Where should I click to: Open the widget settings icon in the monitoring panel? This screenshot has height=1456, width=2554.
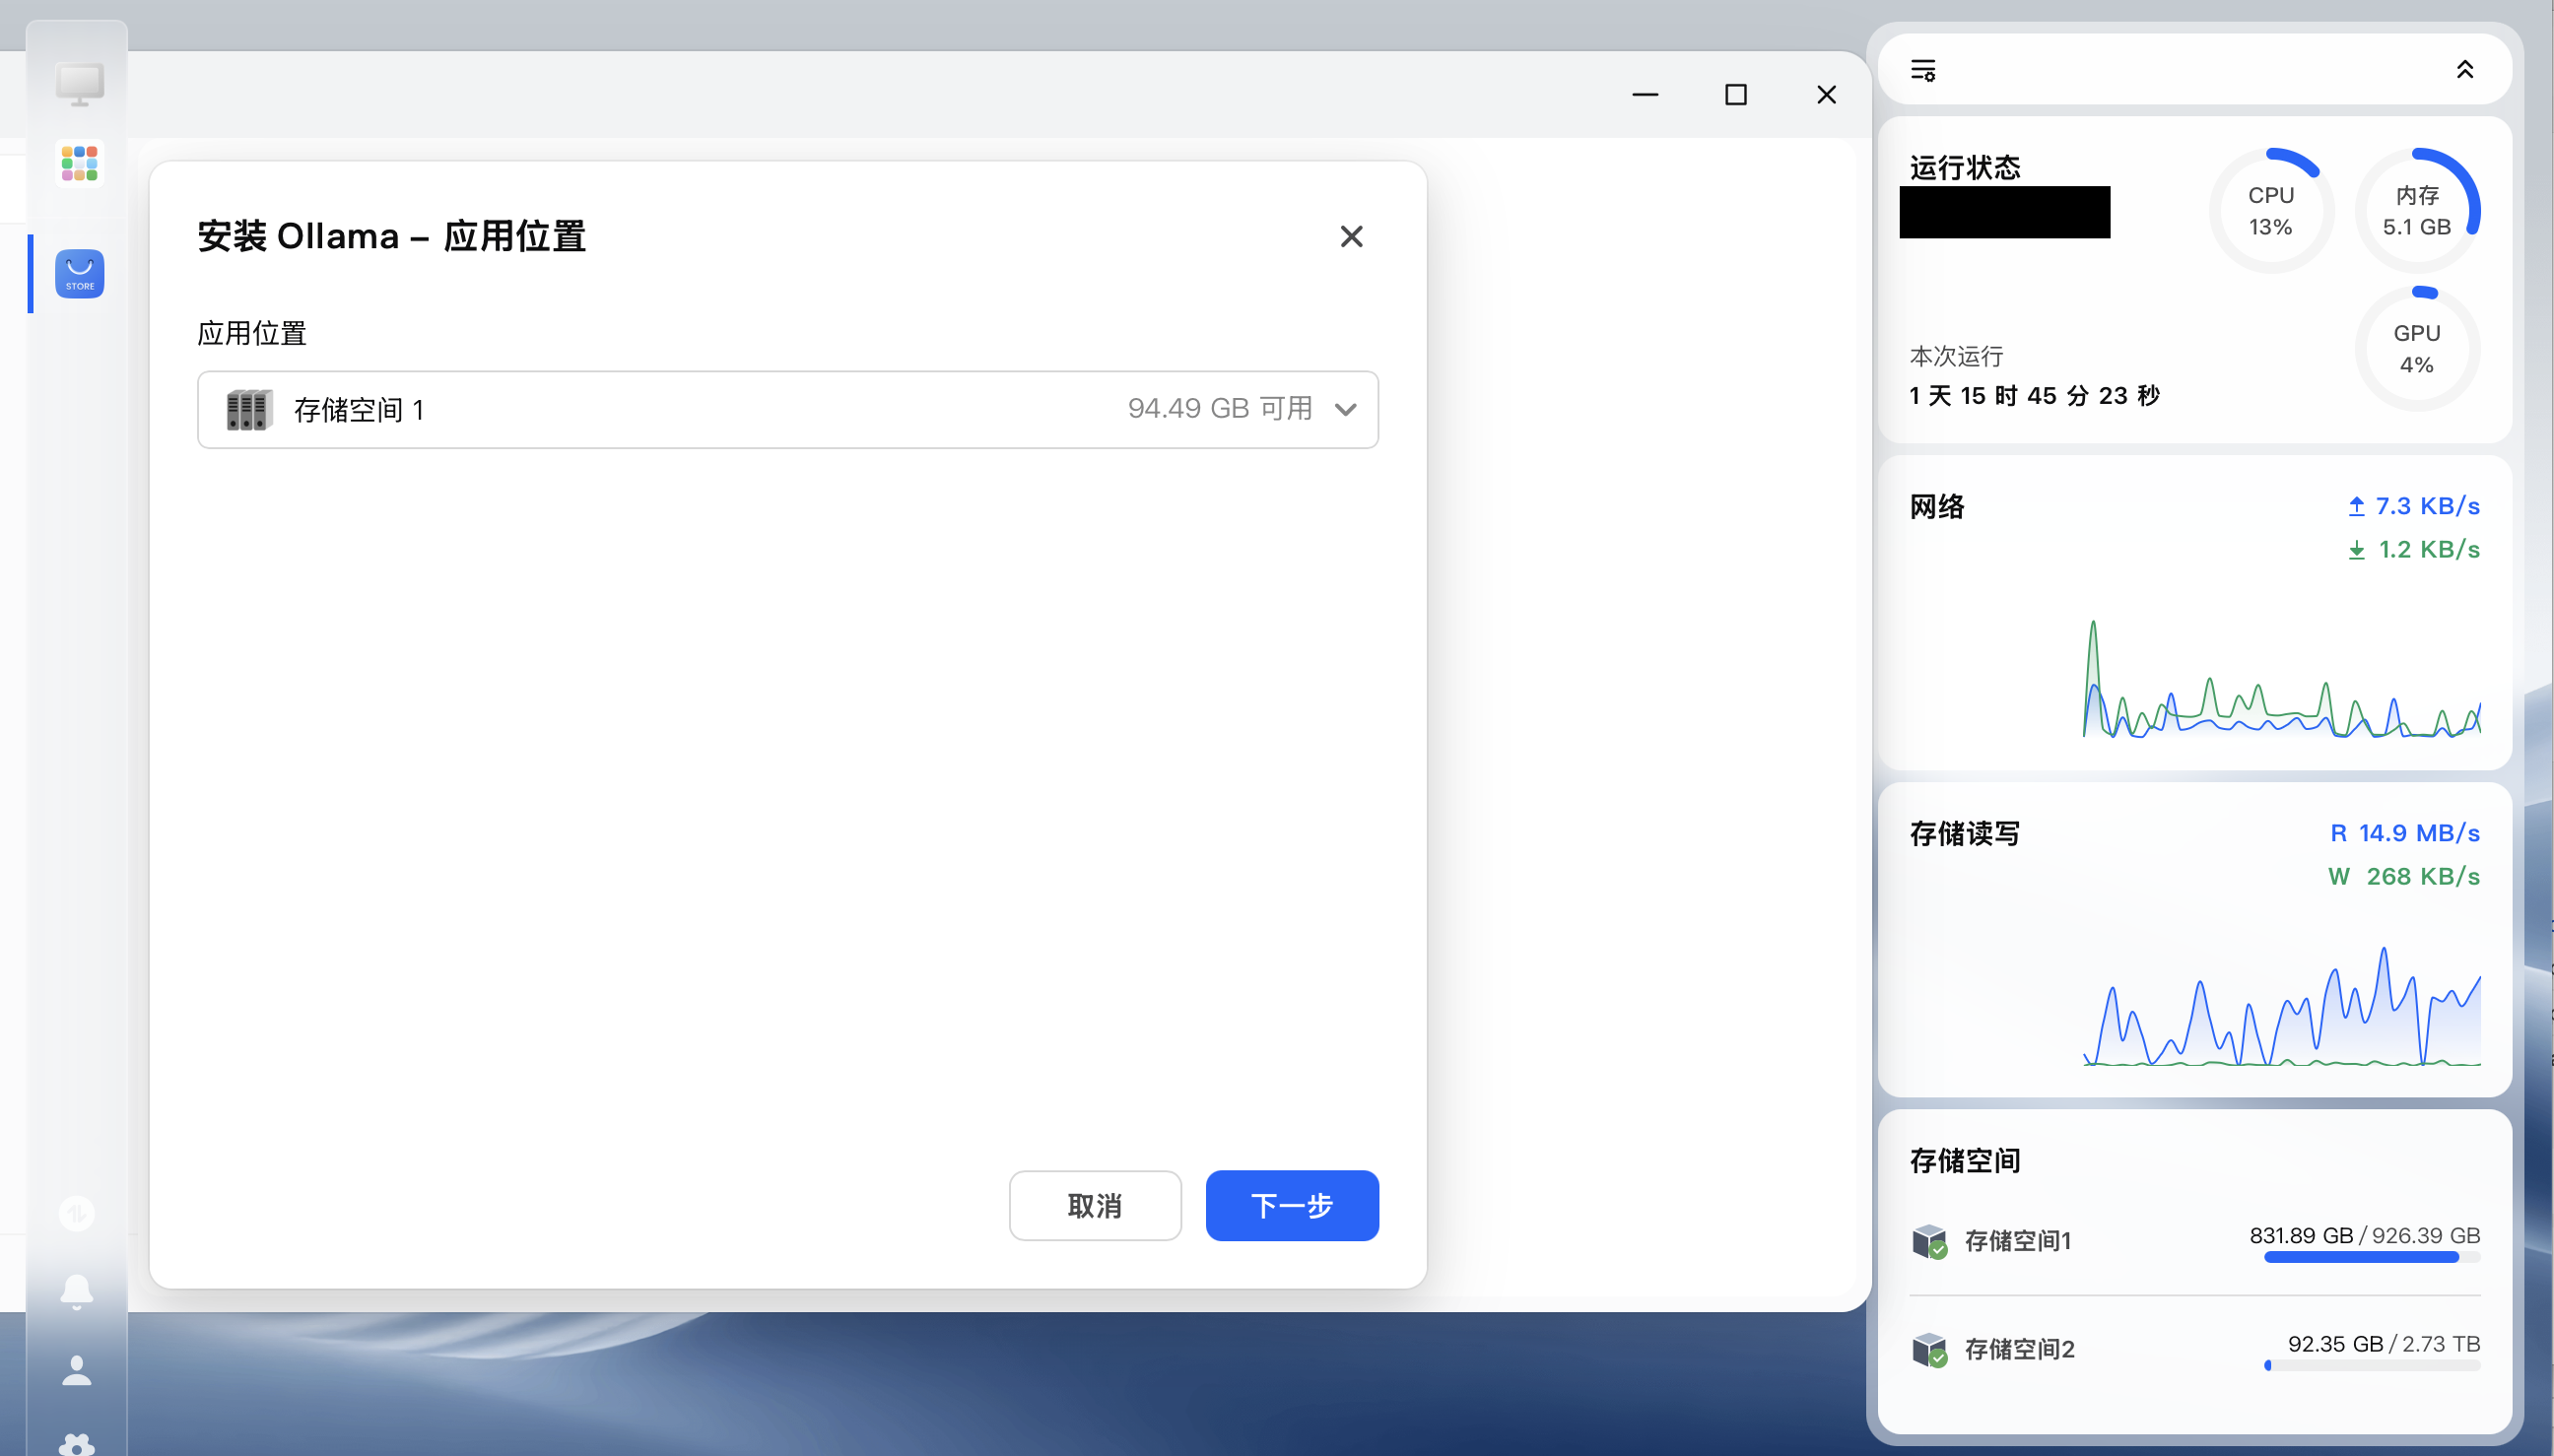(x=1922, y=71)
